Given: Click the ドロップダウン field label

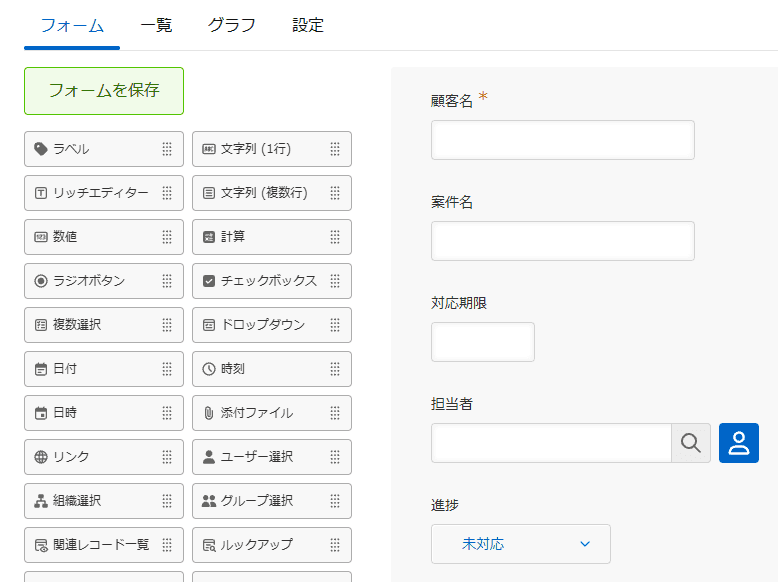Looking at the screenshot, I should click(x=263, y=325).
